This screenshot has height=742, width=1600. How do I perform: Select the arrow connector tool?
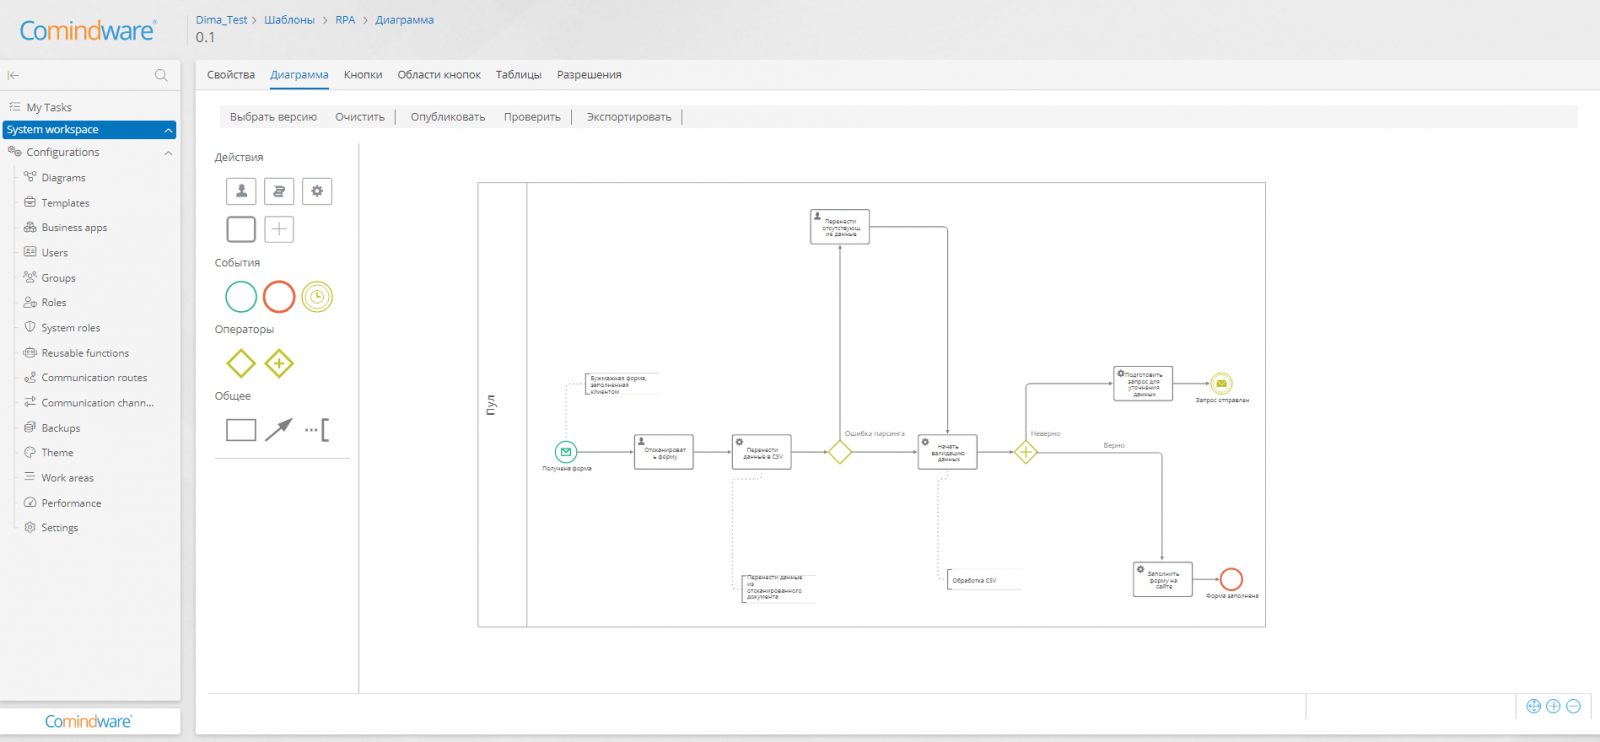coord(279,430)
